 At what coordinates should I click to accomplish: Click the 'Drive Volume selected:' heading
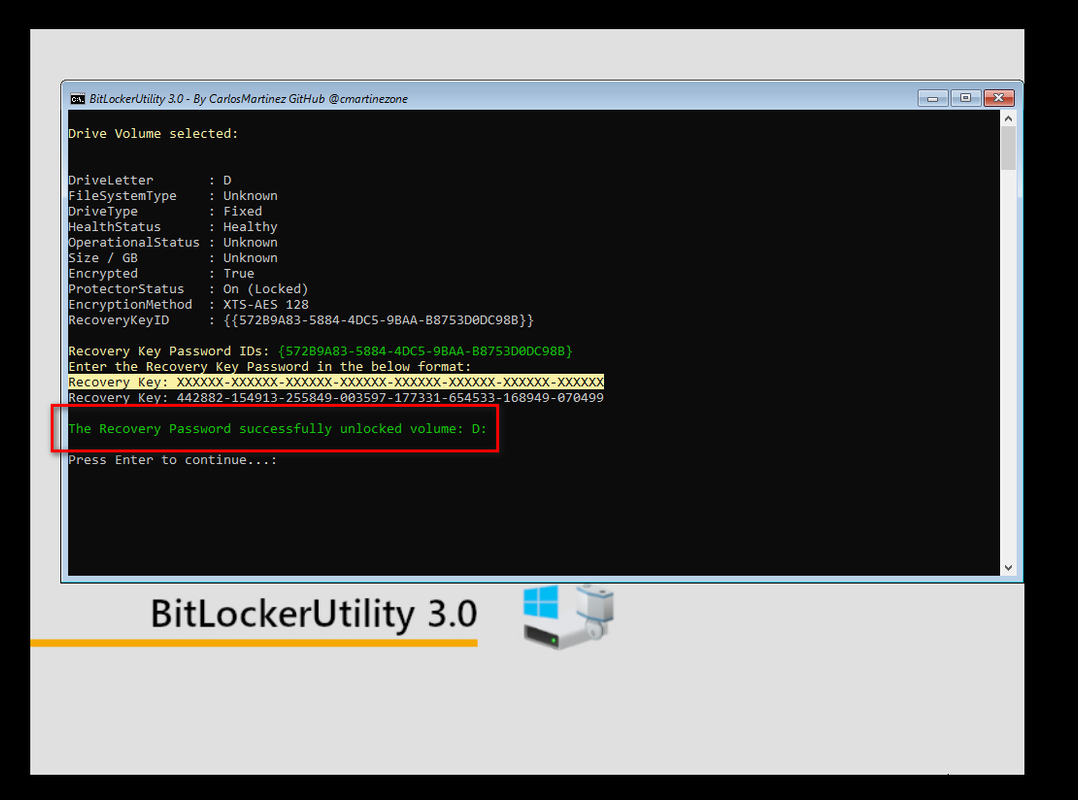153,134
